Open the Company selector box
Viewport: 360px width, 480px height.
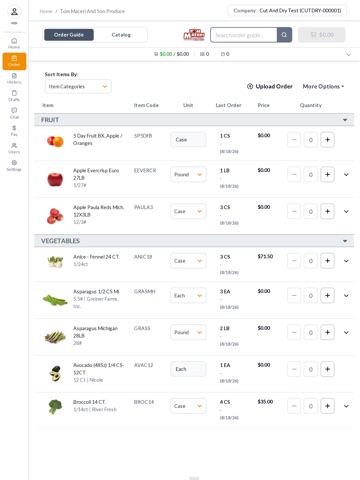coord(287,11)
